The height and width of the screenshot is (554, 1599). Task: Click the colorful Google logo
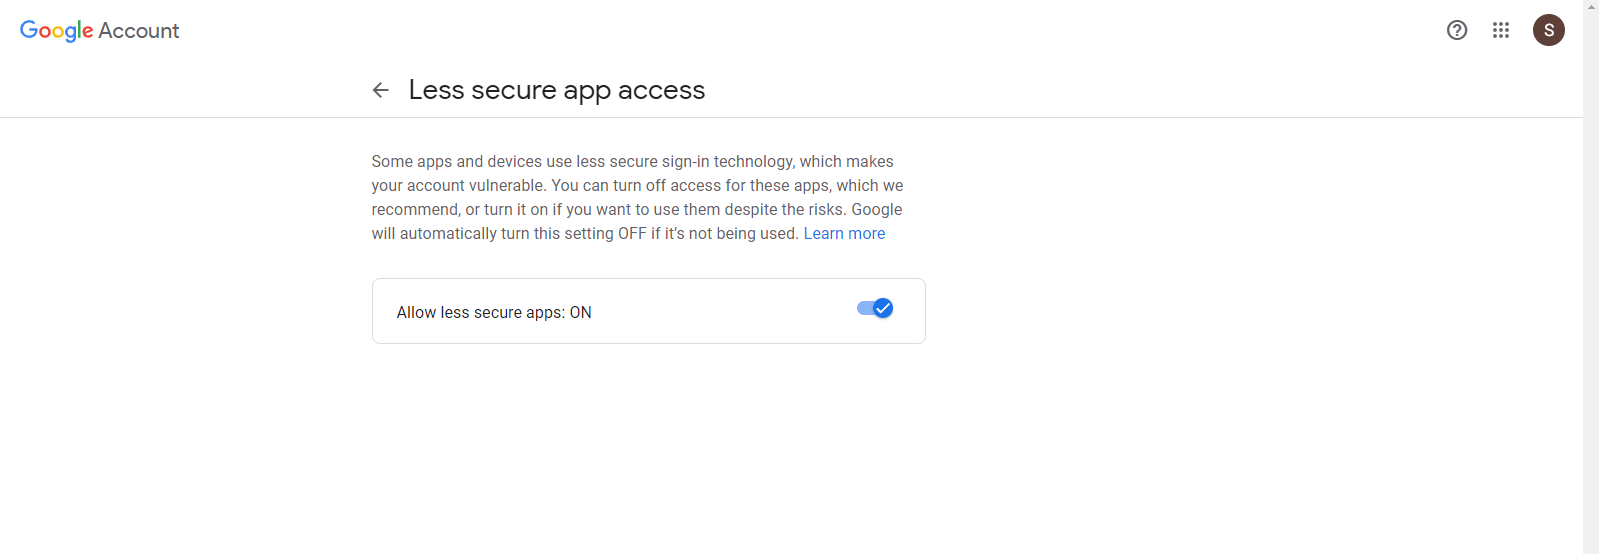pos(57,31)
